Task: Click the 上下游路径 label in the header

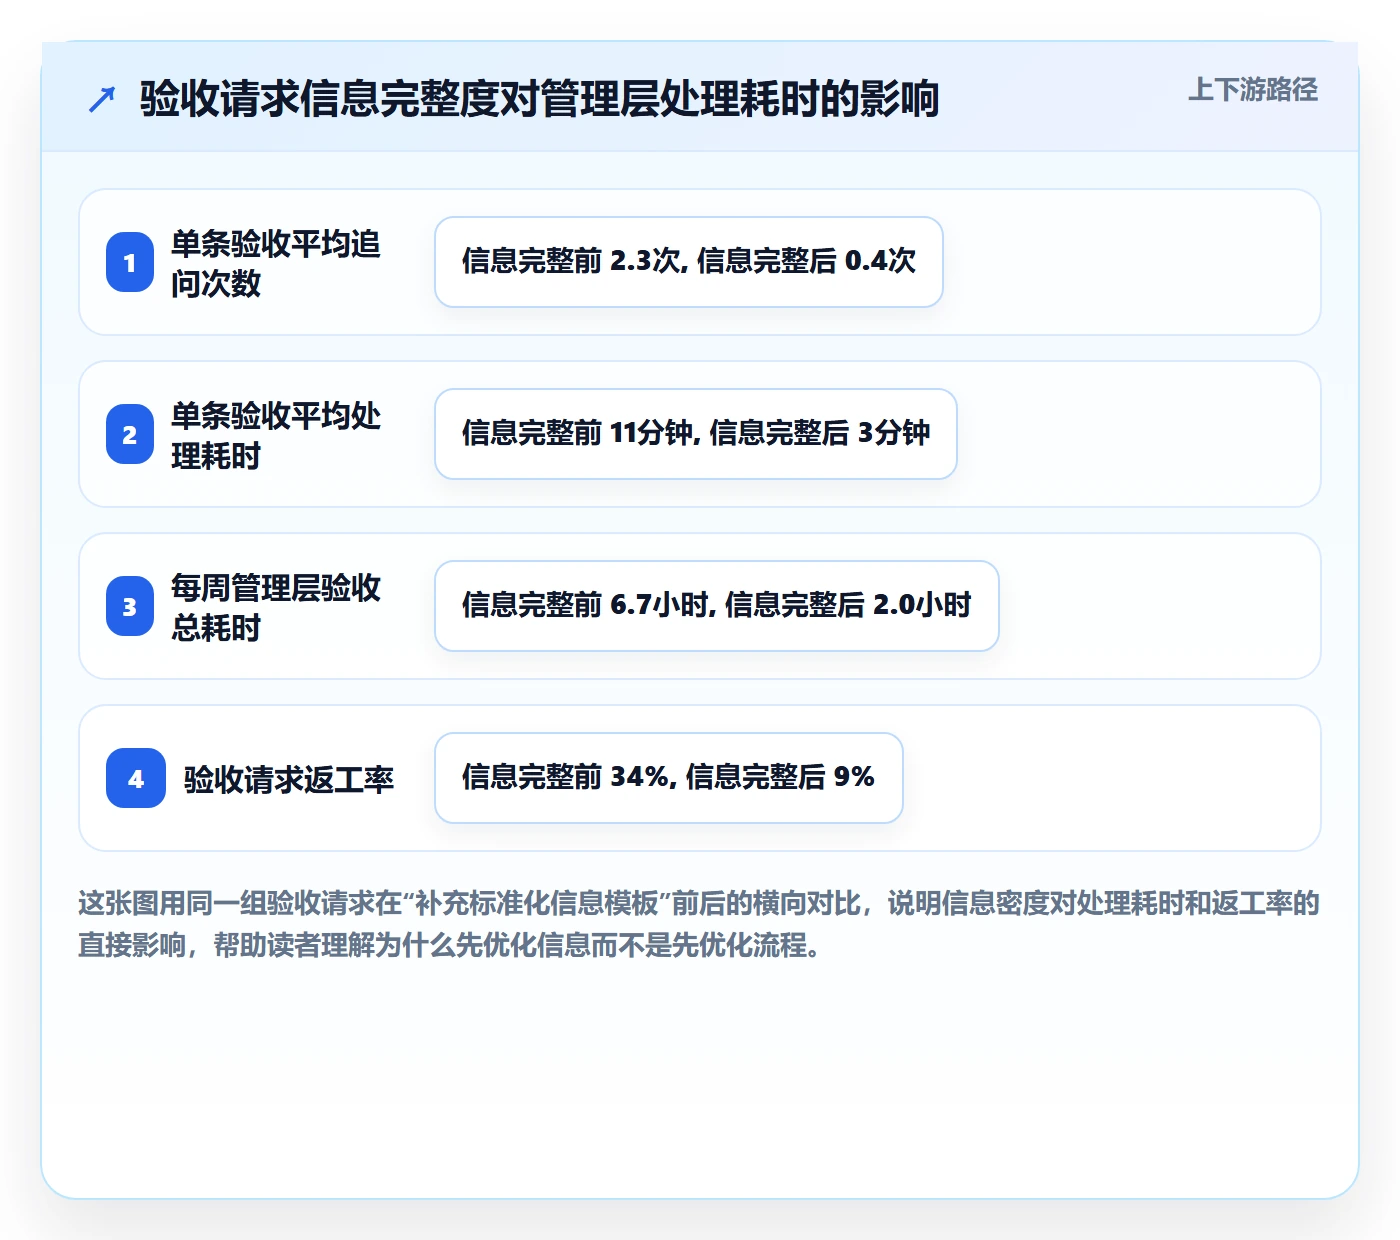Action: pyautogui.click(x=1253, y=90)
